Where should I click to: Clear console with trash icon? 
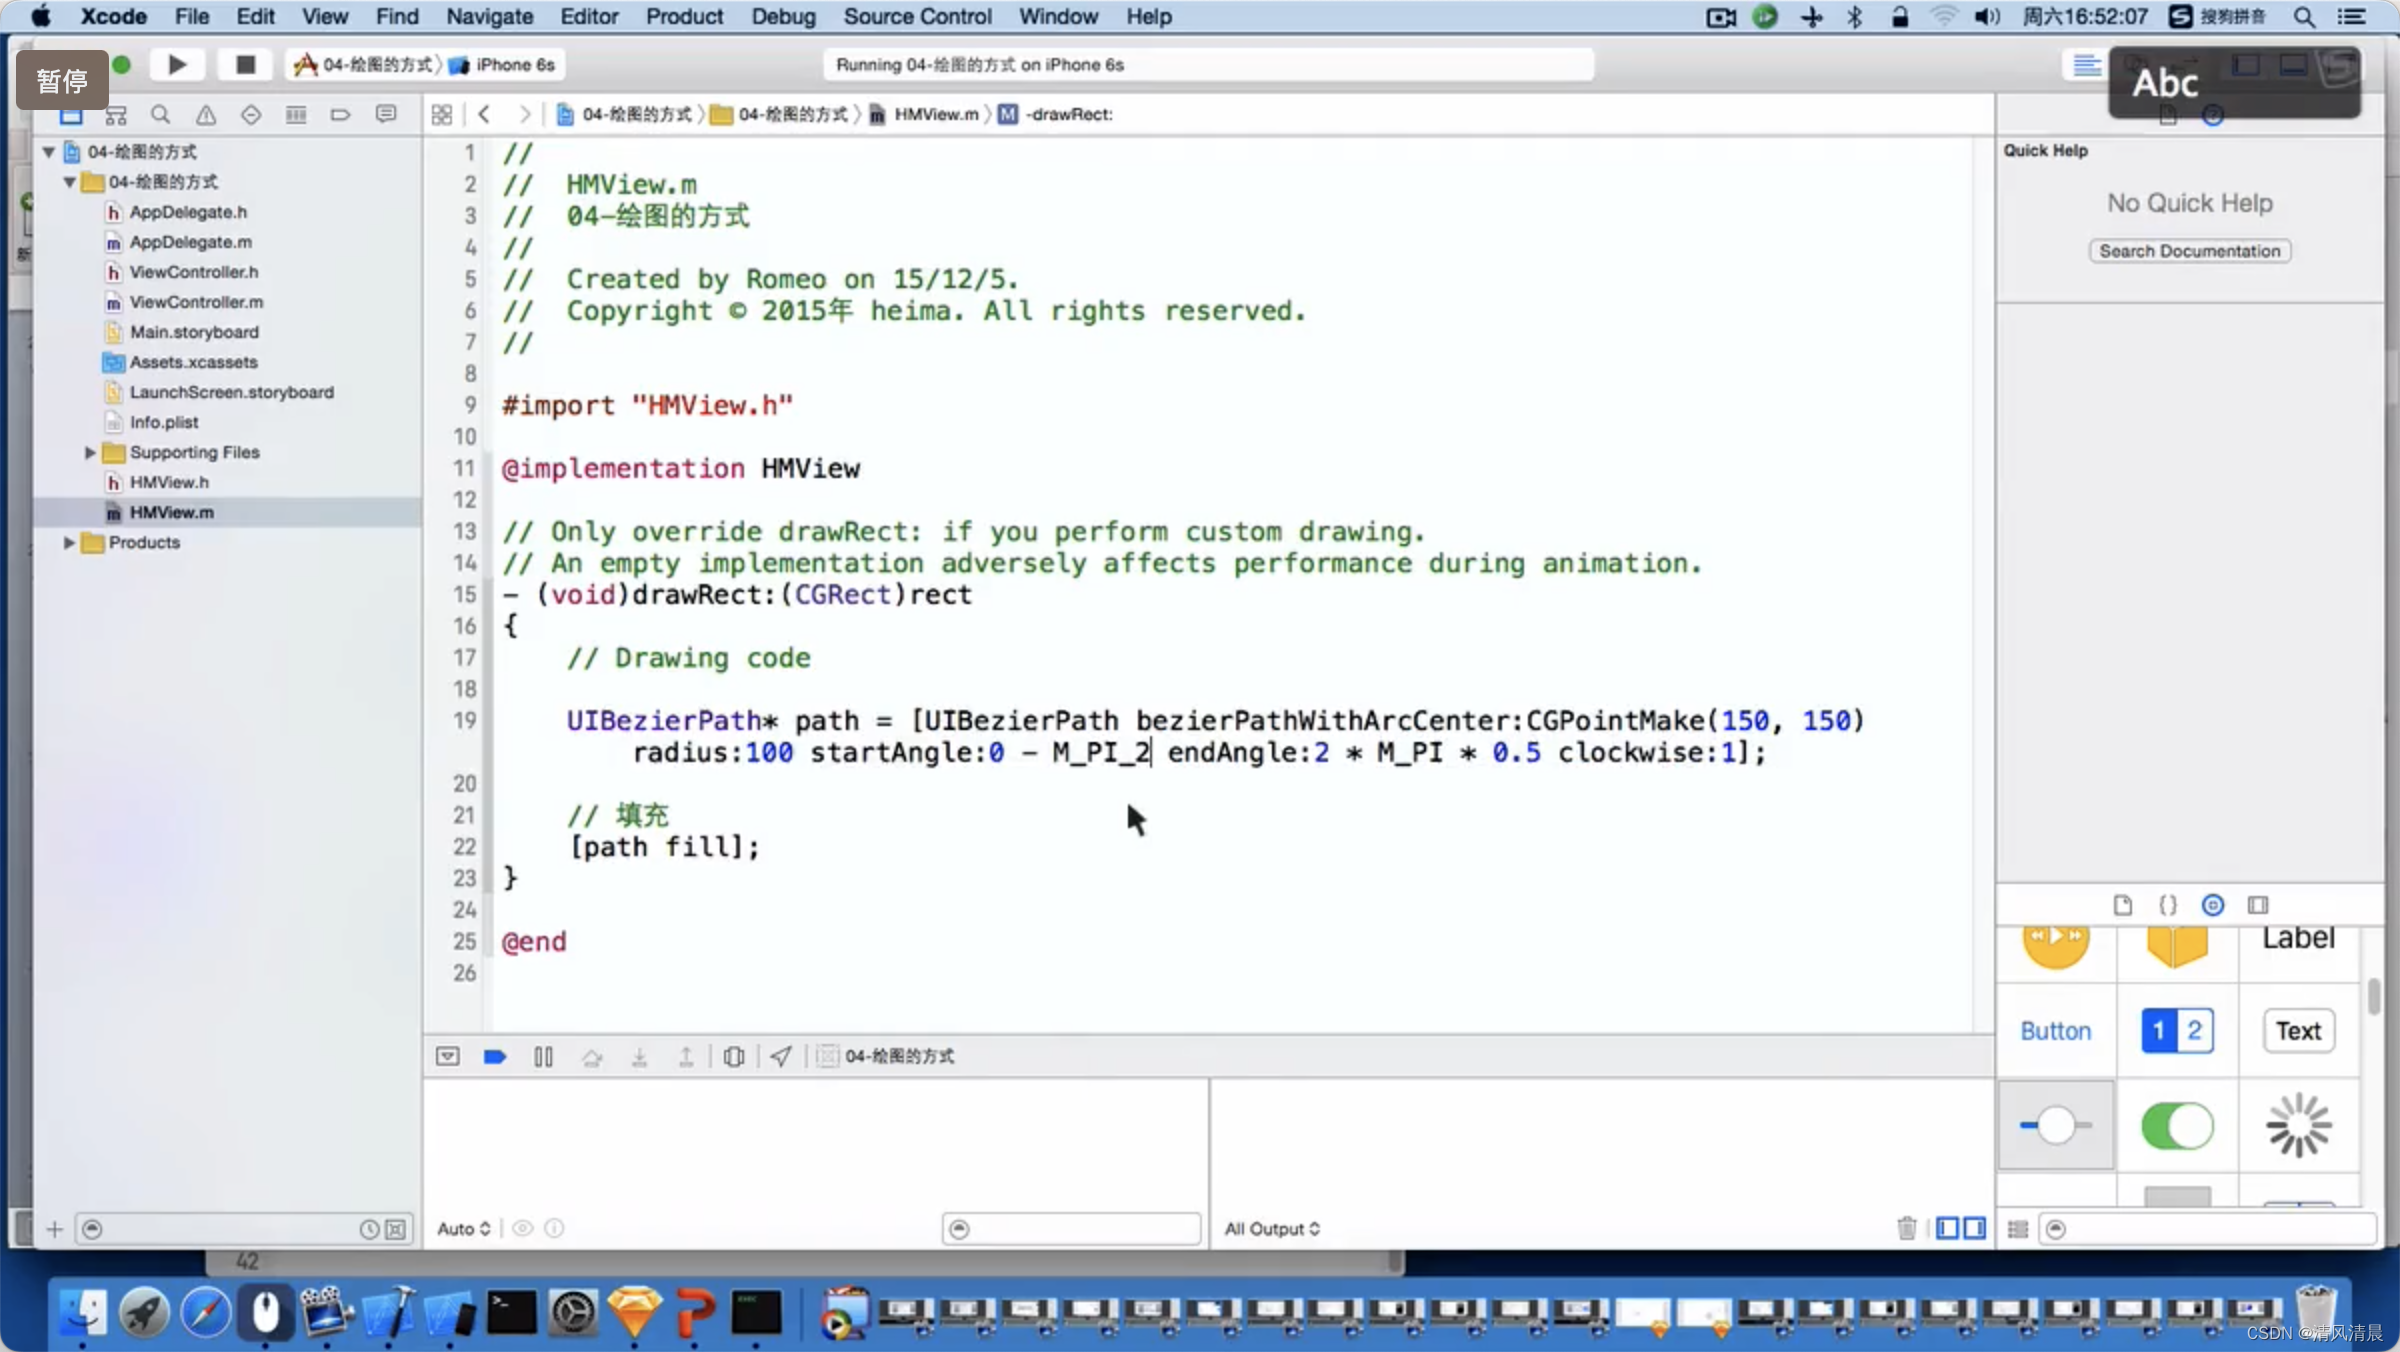pyautogui.click(x=1907, y=1228)
